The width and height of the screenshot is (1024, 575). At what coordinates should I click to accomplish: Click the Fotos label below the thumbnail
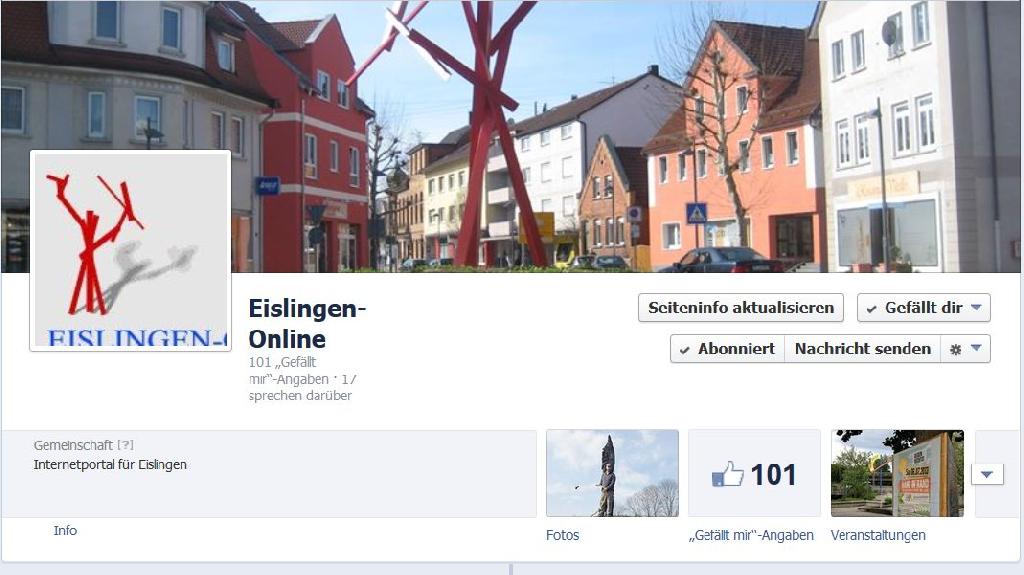(x=562, y=535)
